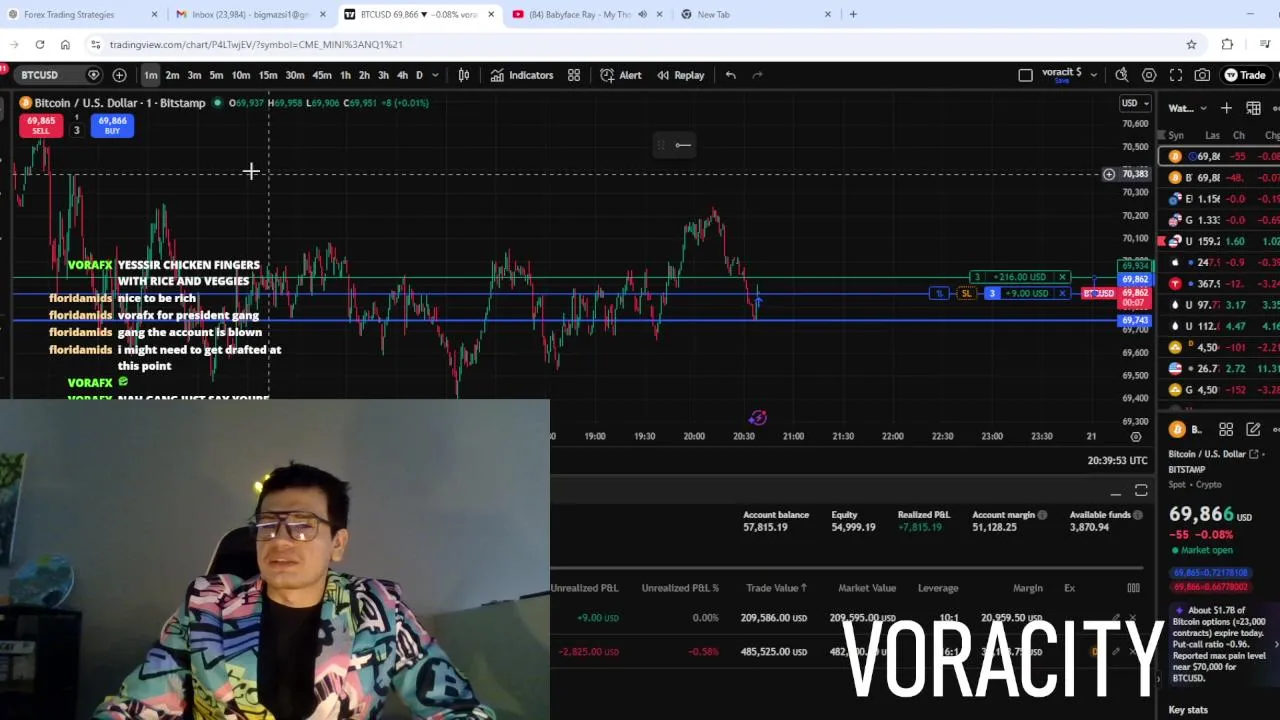Switch chart to daily D interval
Viewport: 1280px width, 720px height.
pos(419,75)
